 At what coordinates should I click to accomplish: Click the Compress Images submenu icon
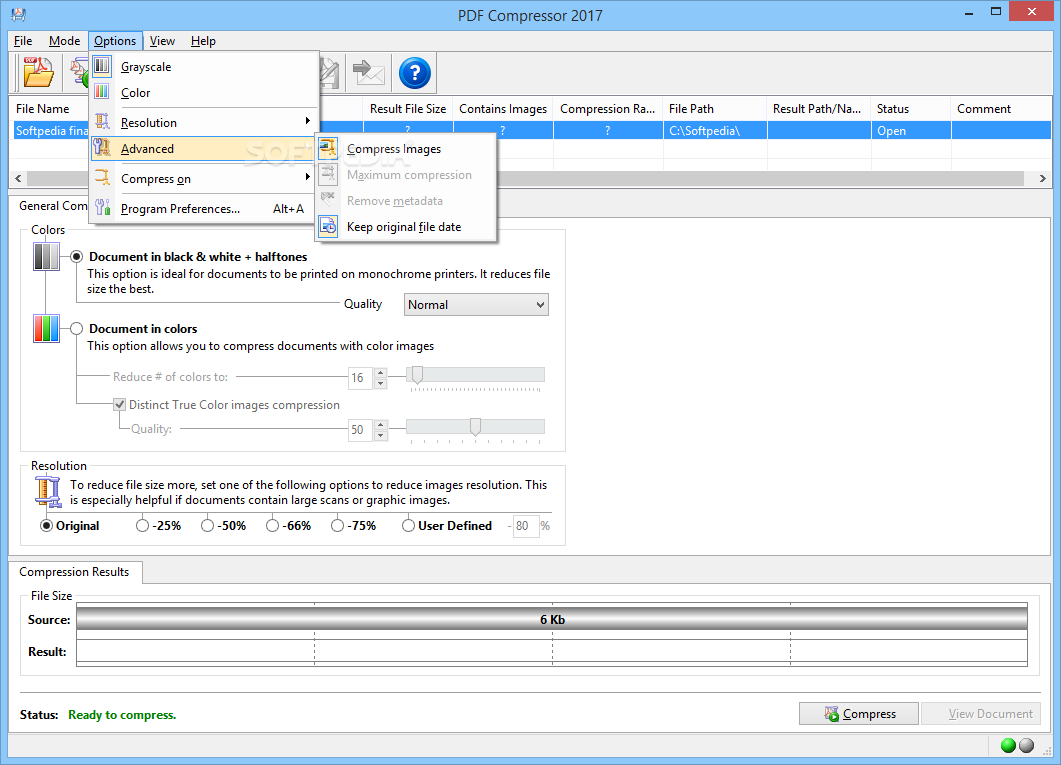click(328, 148)
